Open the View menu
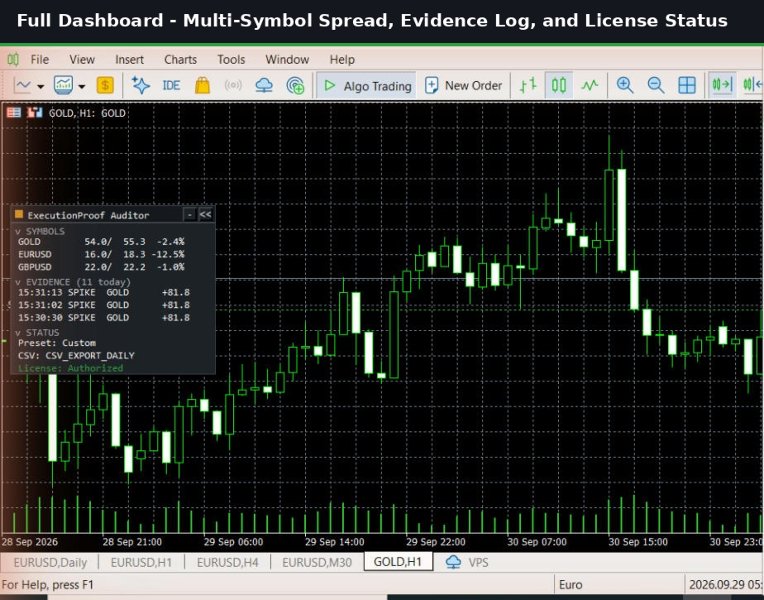The image size is (764, 600). pyautogui.click(x=82, y=59)
